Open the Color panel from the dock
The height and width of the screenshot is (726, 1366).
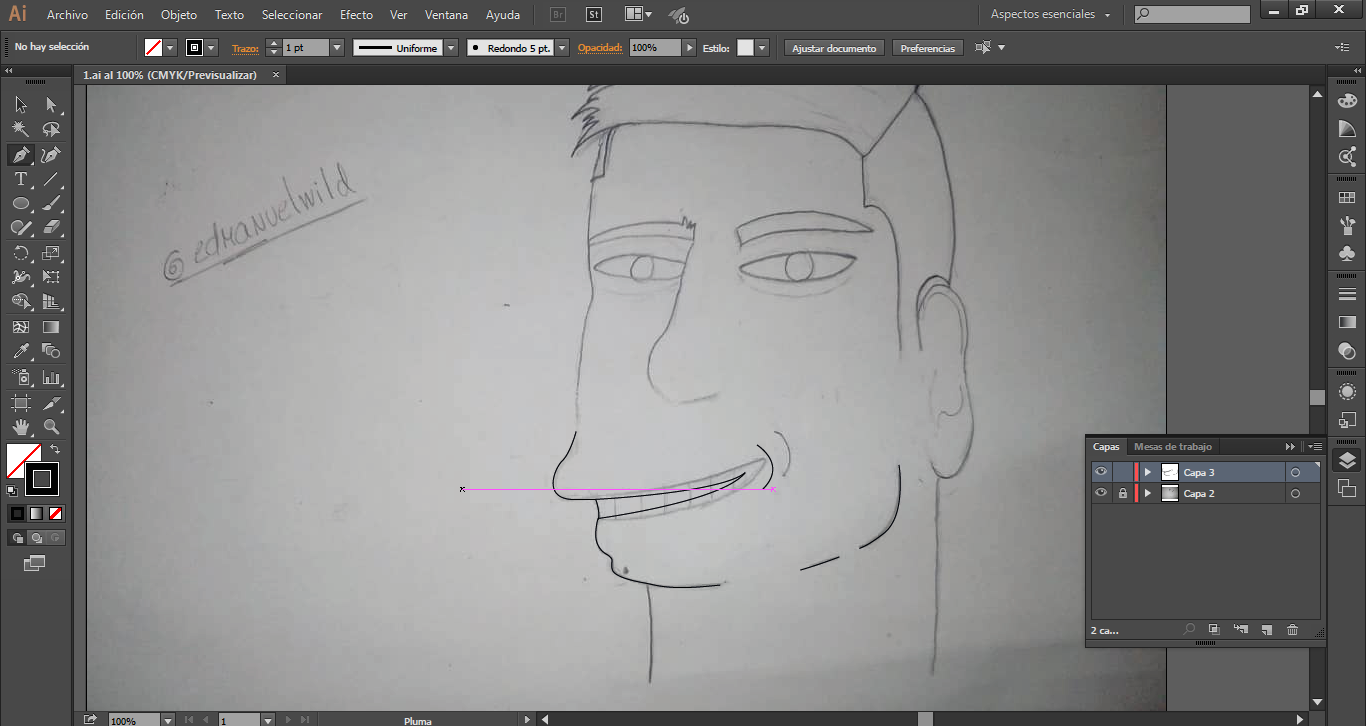pos(1347,101)
